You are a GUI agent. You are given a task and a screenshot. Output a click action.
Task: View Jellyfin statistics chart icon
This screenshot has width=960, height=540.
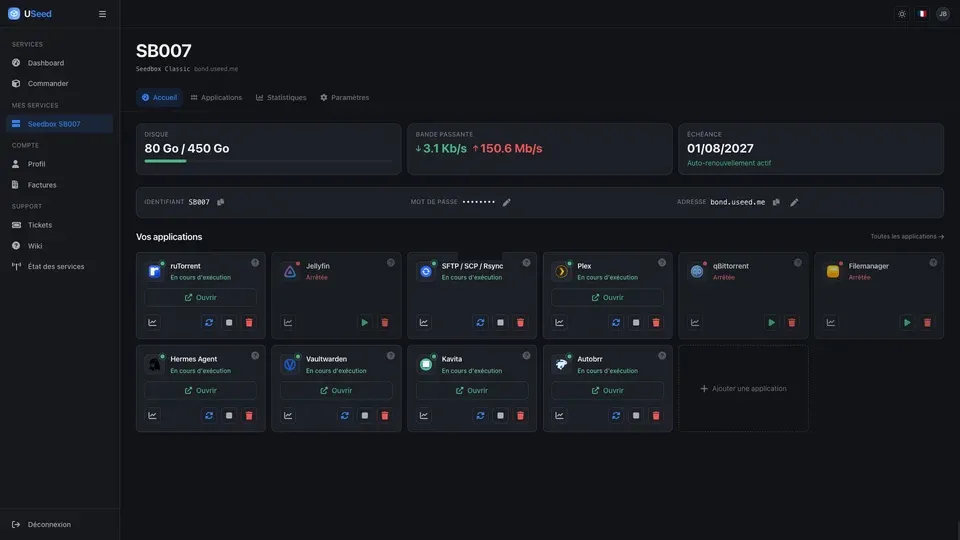pyautogui.click(x=288, y=323)
